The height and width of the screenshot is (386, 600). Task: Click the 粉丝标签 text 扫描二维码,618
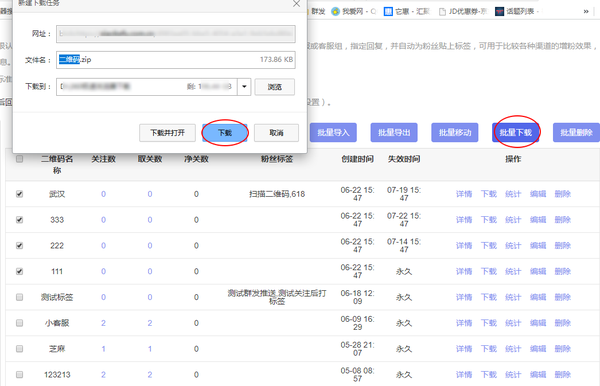(x=277, y=194)
